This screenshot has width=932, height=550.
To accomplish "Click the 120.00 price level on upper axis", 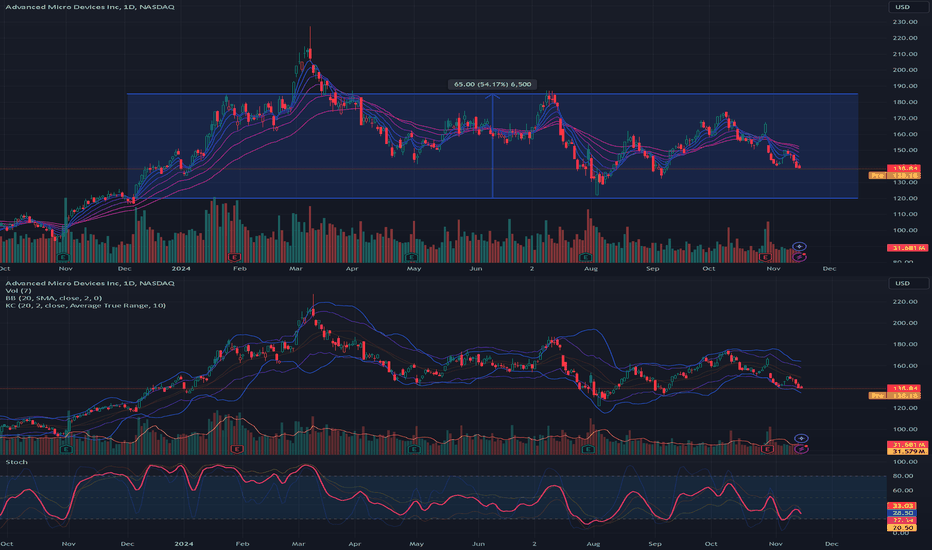I will pyautogui.click(x=905, y=199).
